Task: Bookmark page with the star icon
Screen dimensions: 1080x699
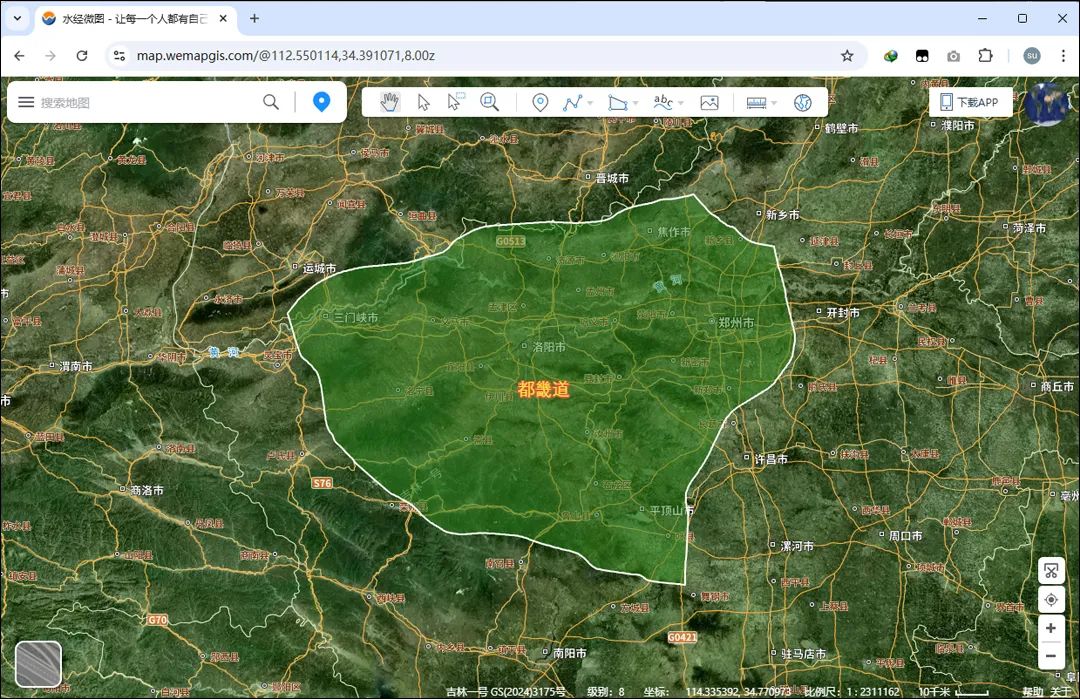Action: (x=847, y=56)
